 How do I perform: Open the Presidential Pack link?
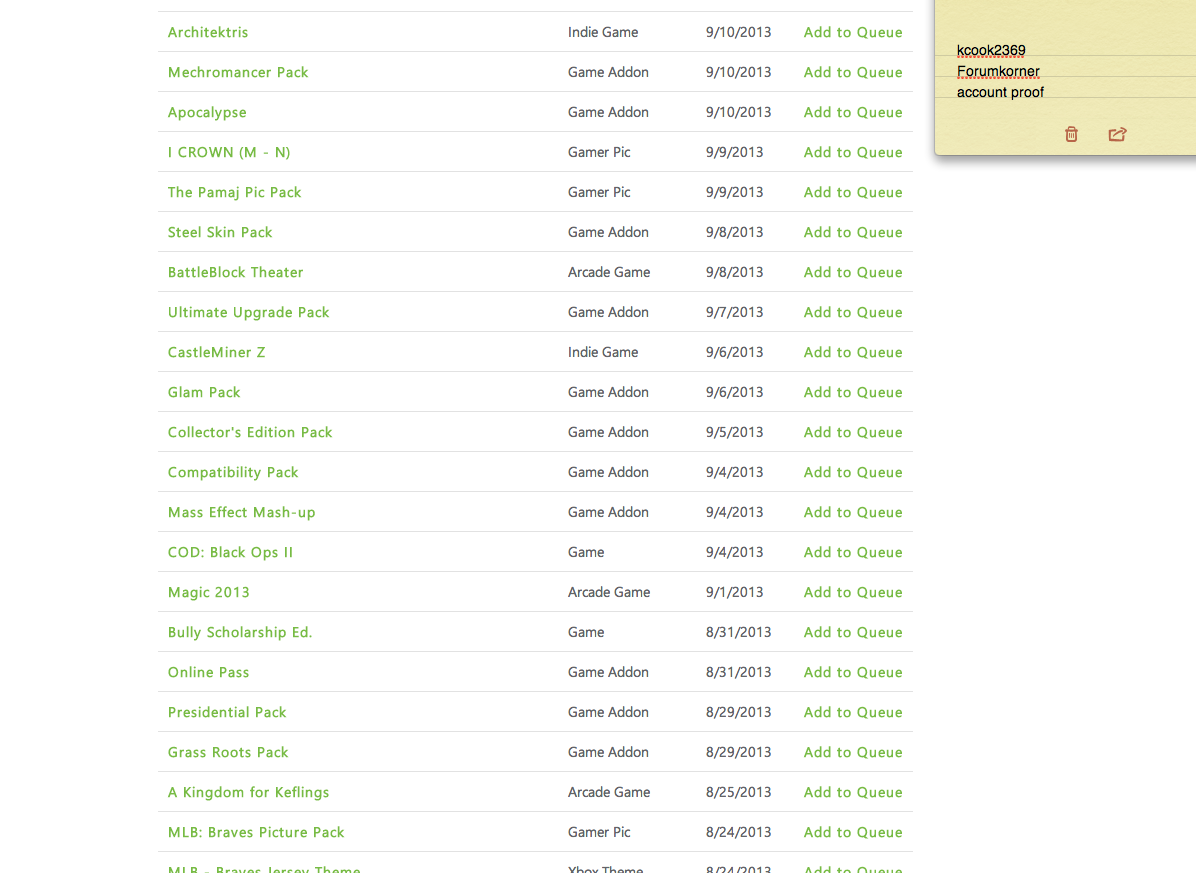(x=227, y=712)
